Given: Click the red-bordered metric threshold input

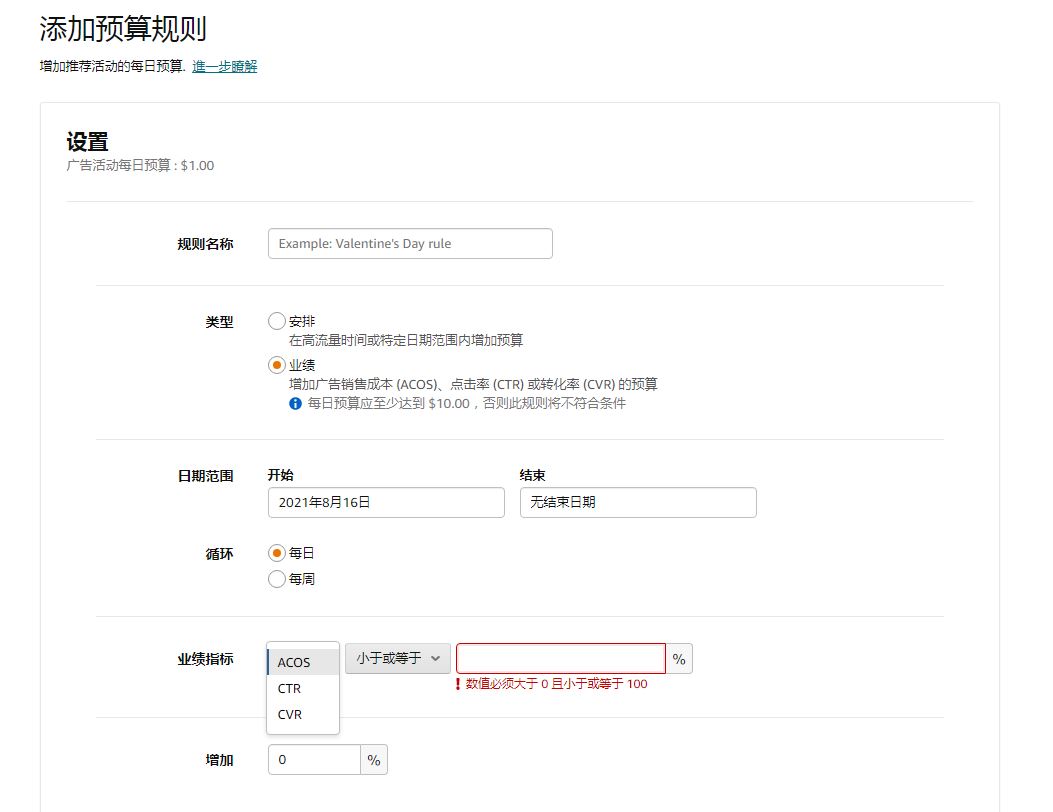Looking at the screenshot, I should click(561, 658).
